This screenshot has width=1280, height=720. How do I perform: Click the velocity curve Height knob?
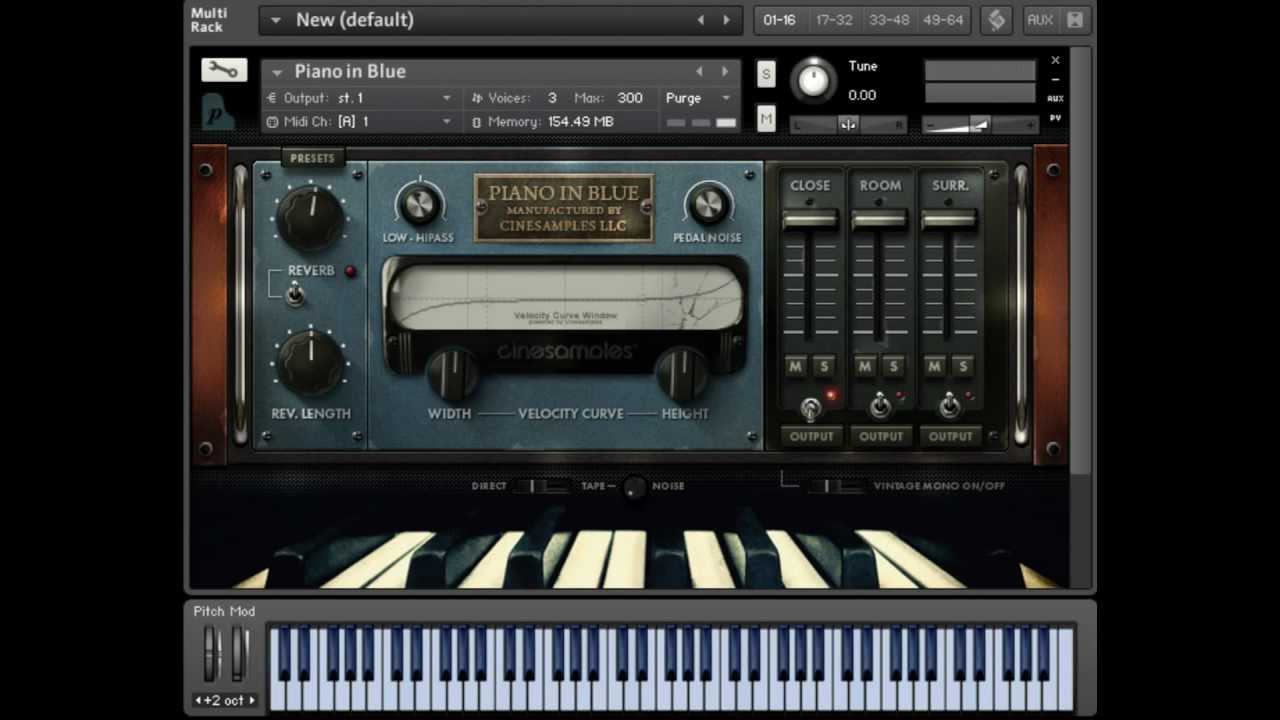tap(682, 374)
